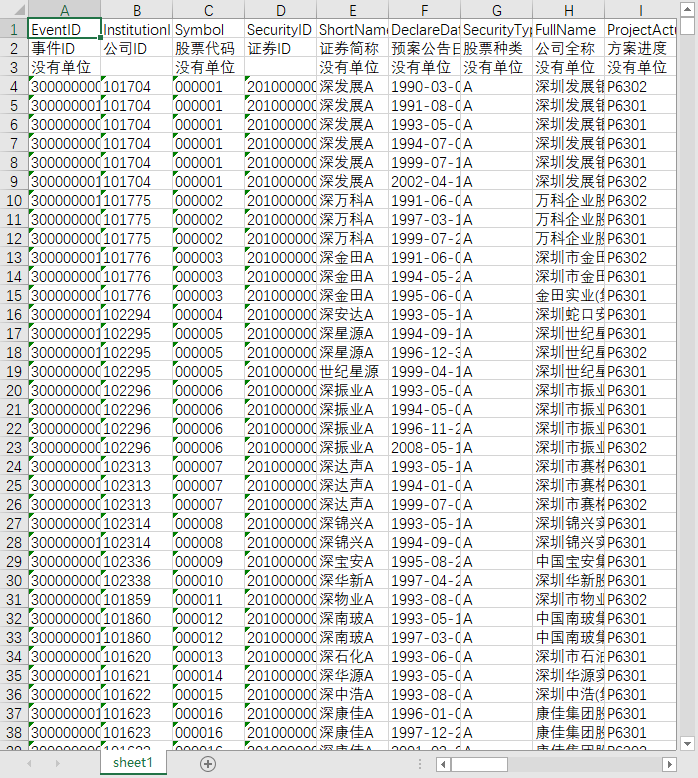
Task: Select column E header
Action: pos(353,10)
